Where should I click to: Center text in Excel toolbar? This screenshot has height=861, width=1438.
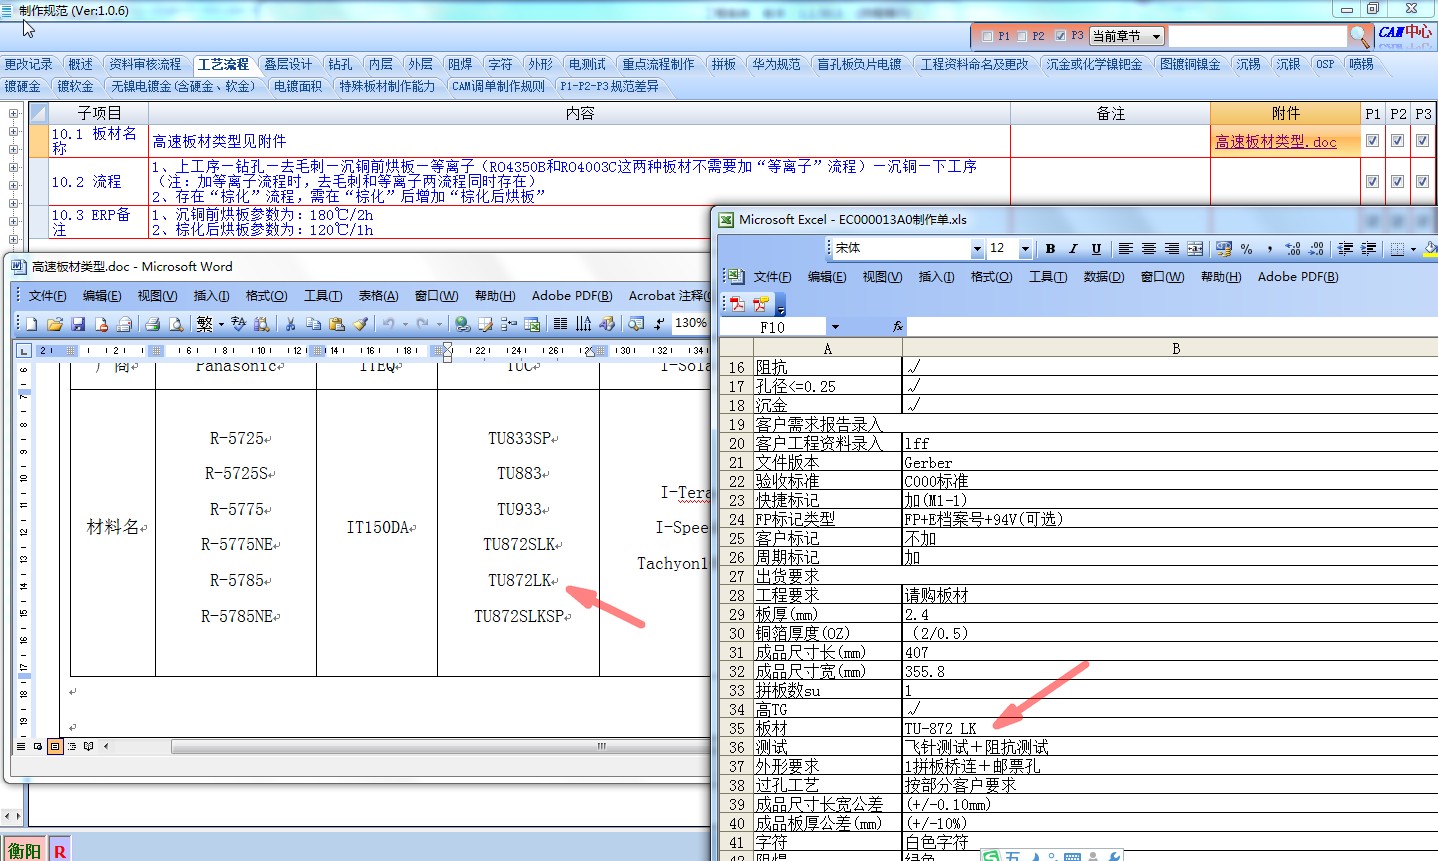pos(1149,249)
